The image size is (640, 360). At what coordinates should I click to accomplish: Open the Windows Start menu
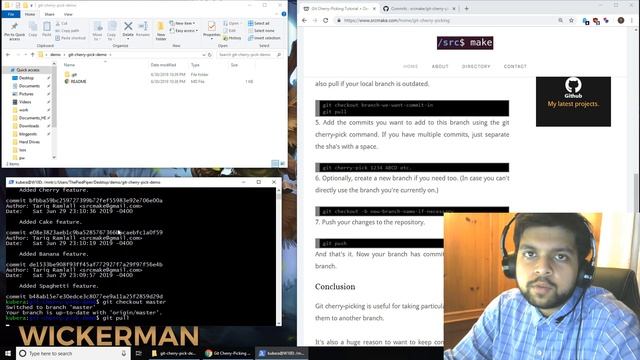pyautogui.click(x=8, y=353)
